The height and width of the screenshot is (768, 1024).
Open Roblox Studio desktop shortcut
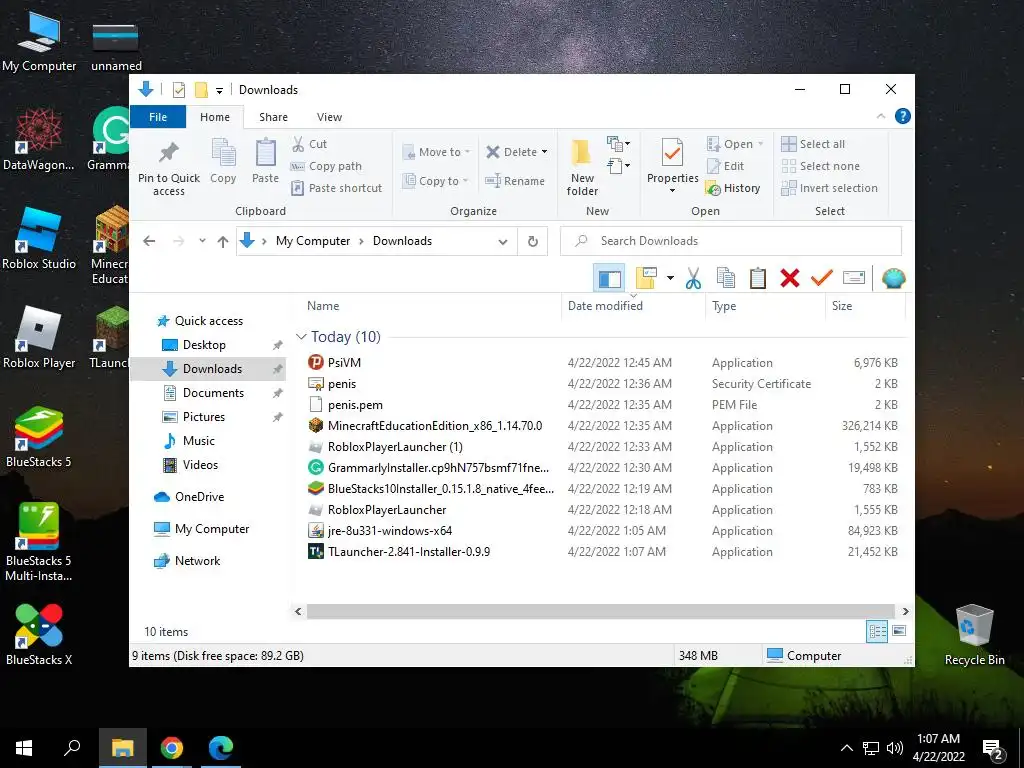(39, 238)
